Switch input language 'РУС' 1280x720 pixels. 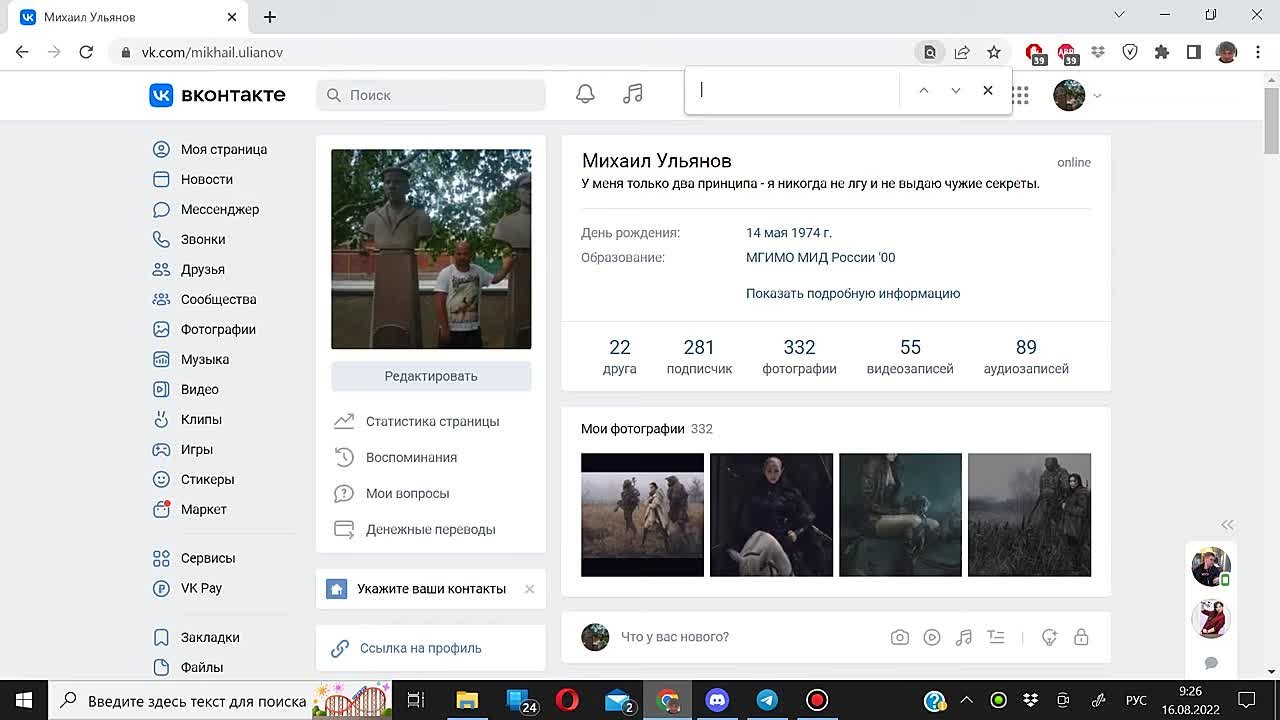(x=1136, y=700)
